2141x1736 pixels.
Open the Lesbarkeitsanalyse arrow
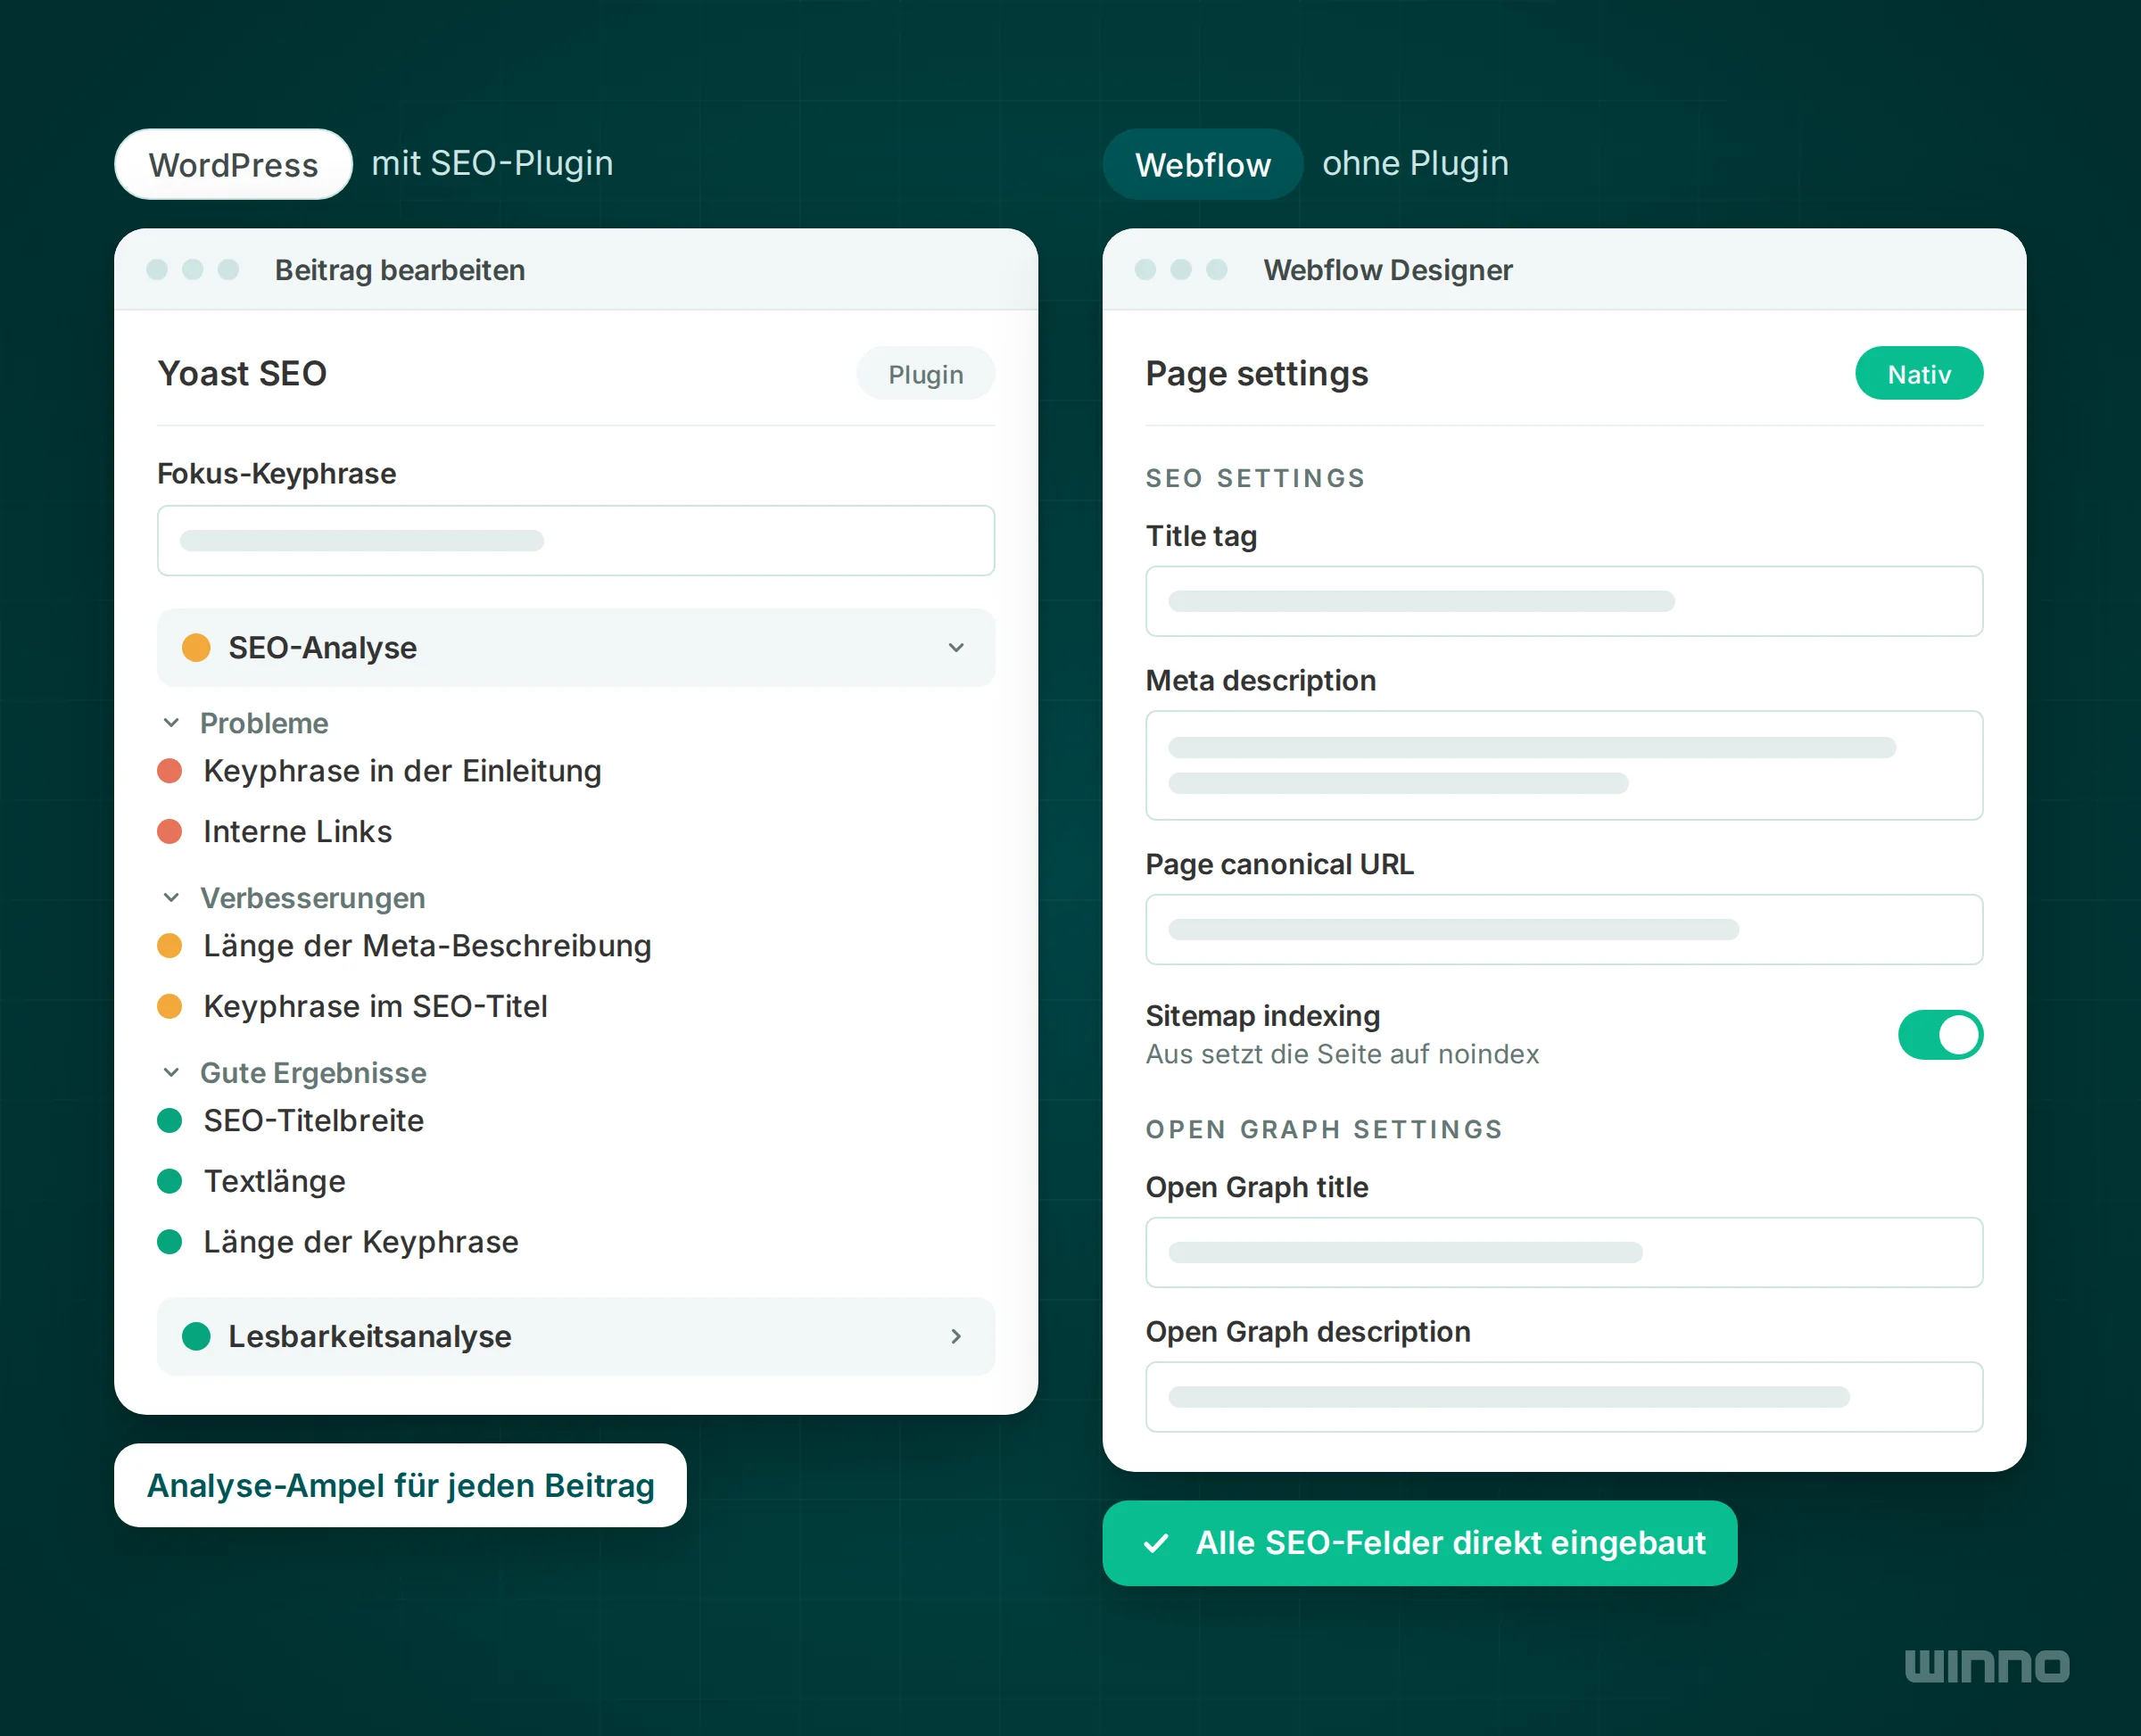point(956,1336)
